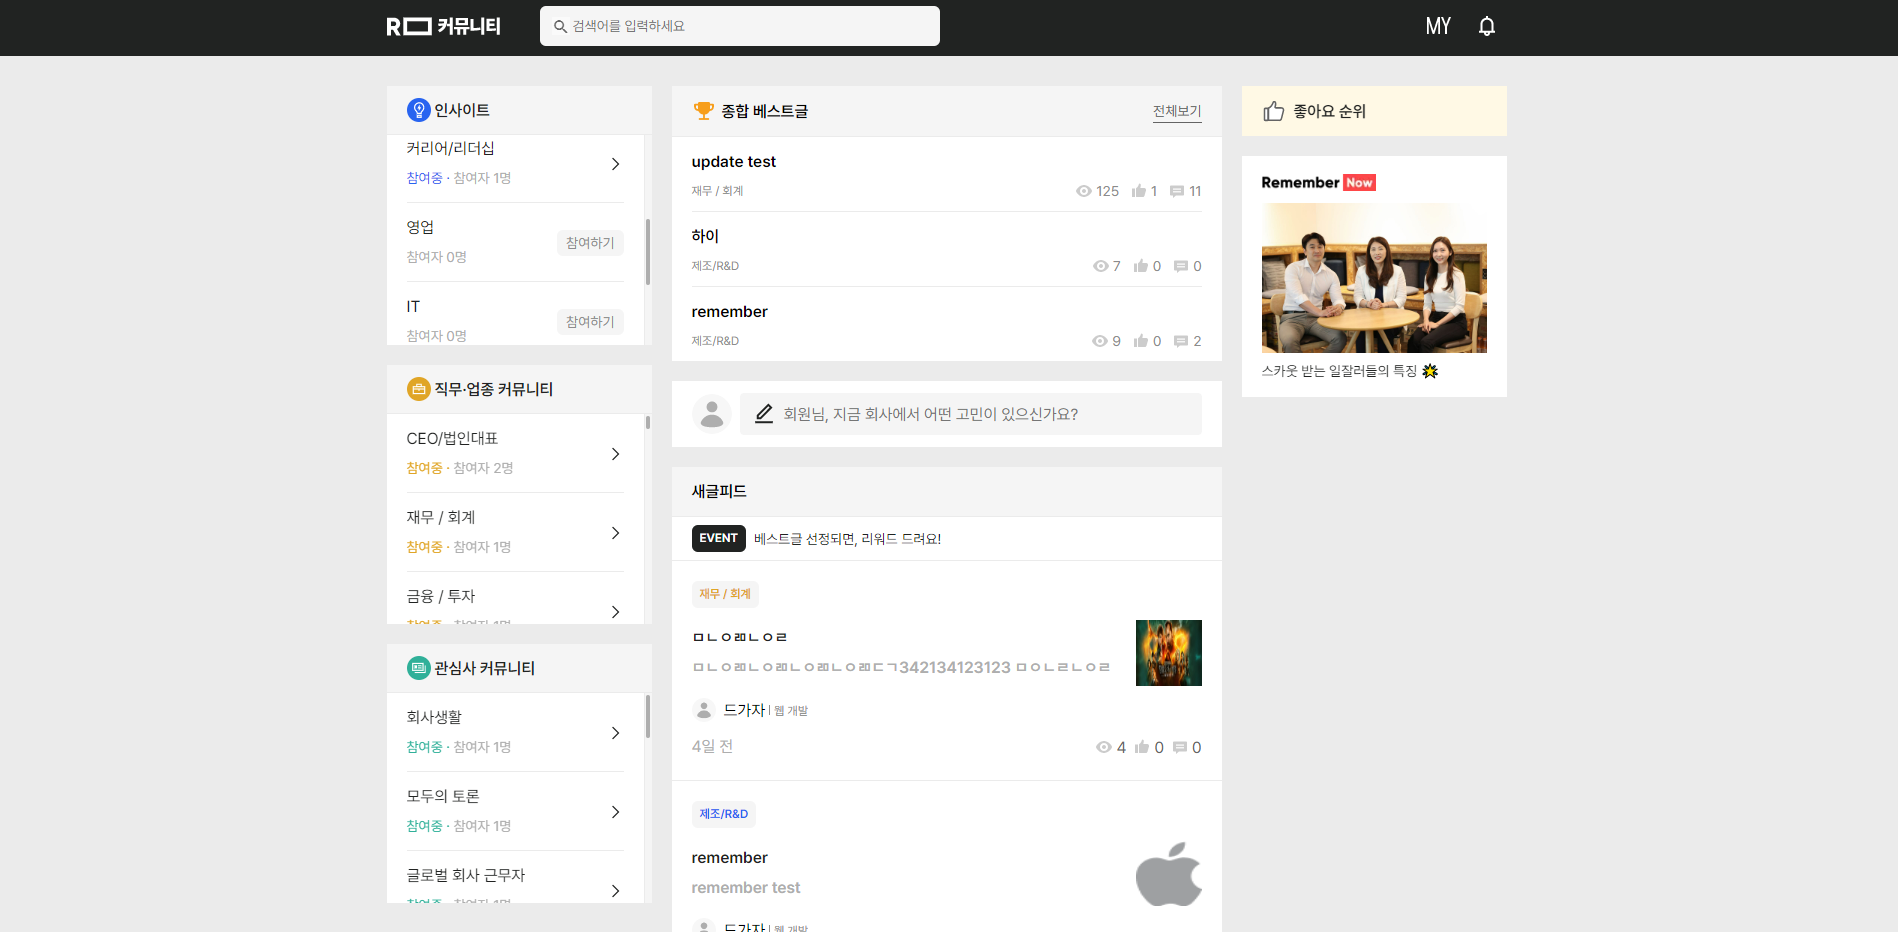The height and width of the screenshot is (932, 1898).
Task: Click the like icon on 하이 post
Action: point(1140,266)
